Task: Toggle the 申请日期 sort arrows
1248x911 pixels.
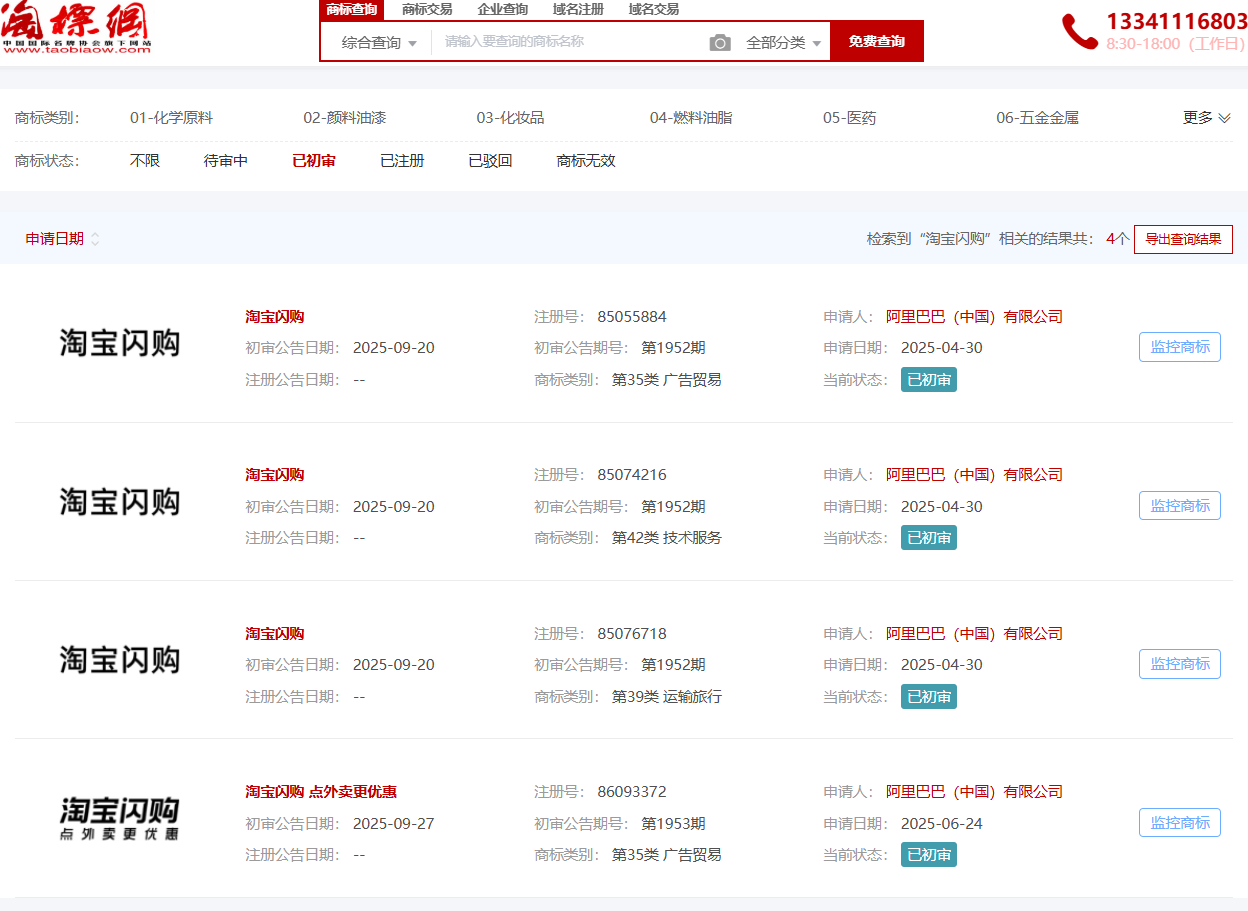Action: [x=95, y=239]
